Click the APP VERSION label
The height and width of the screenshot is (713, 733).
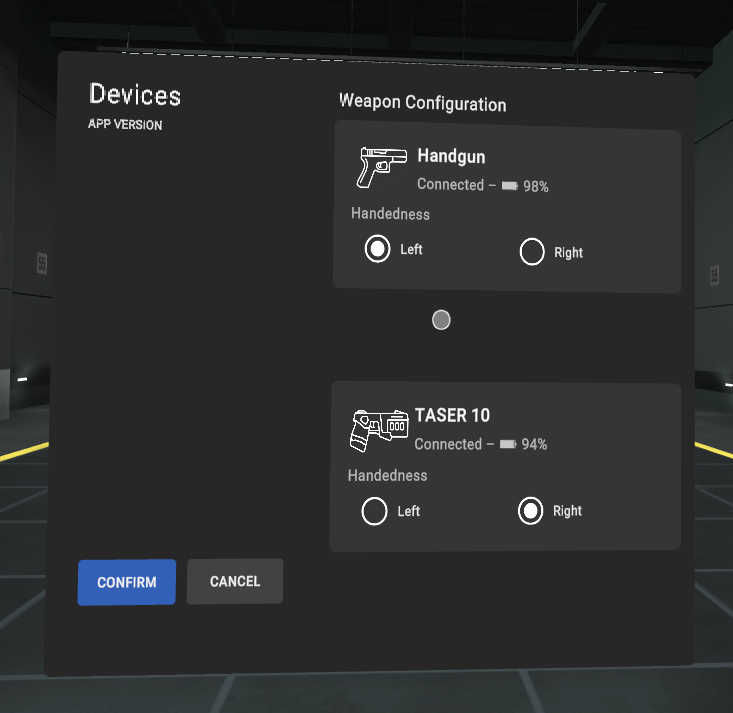(125, 125)
